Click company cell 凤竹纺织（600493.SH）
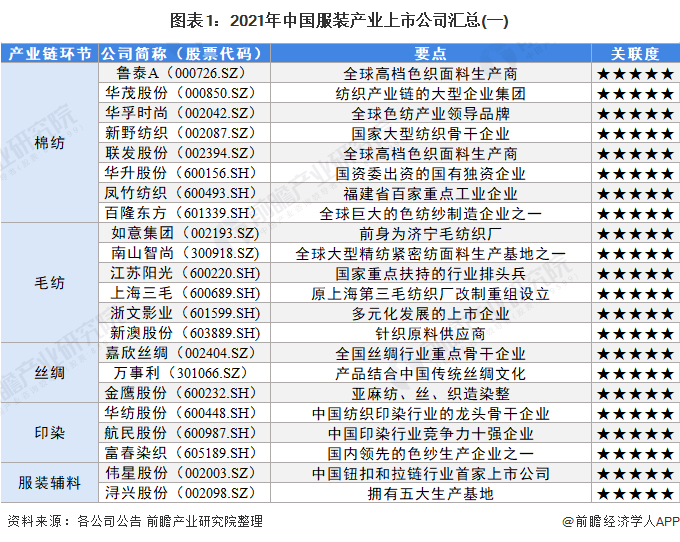 click(184, 193)
